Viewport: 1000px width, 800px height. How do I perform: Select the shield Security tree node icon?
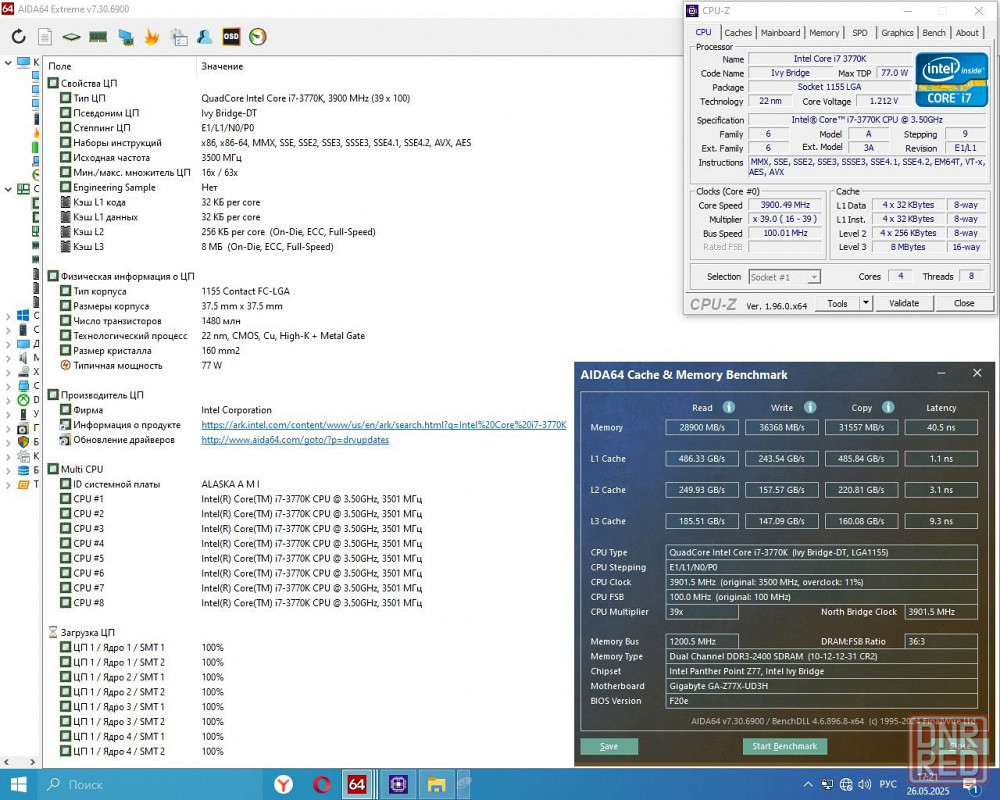point(23,441)
